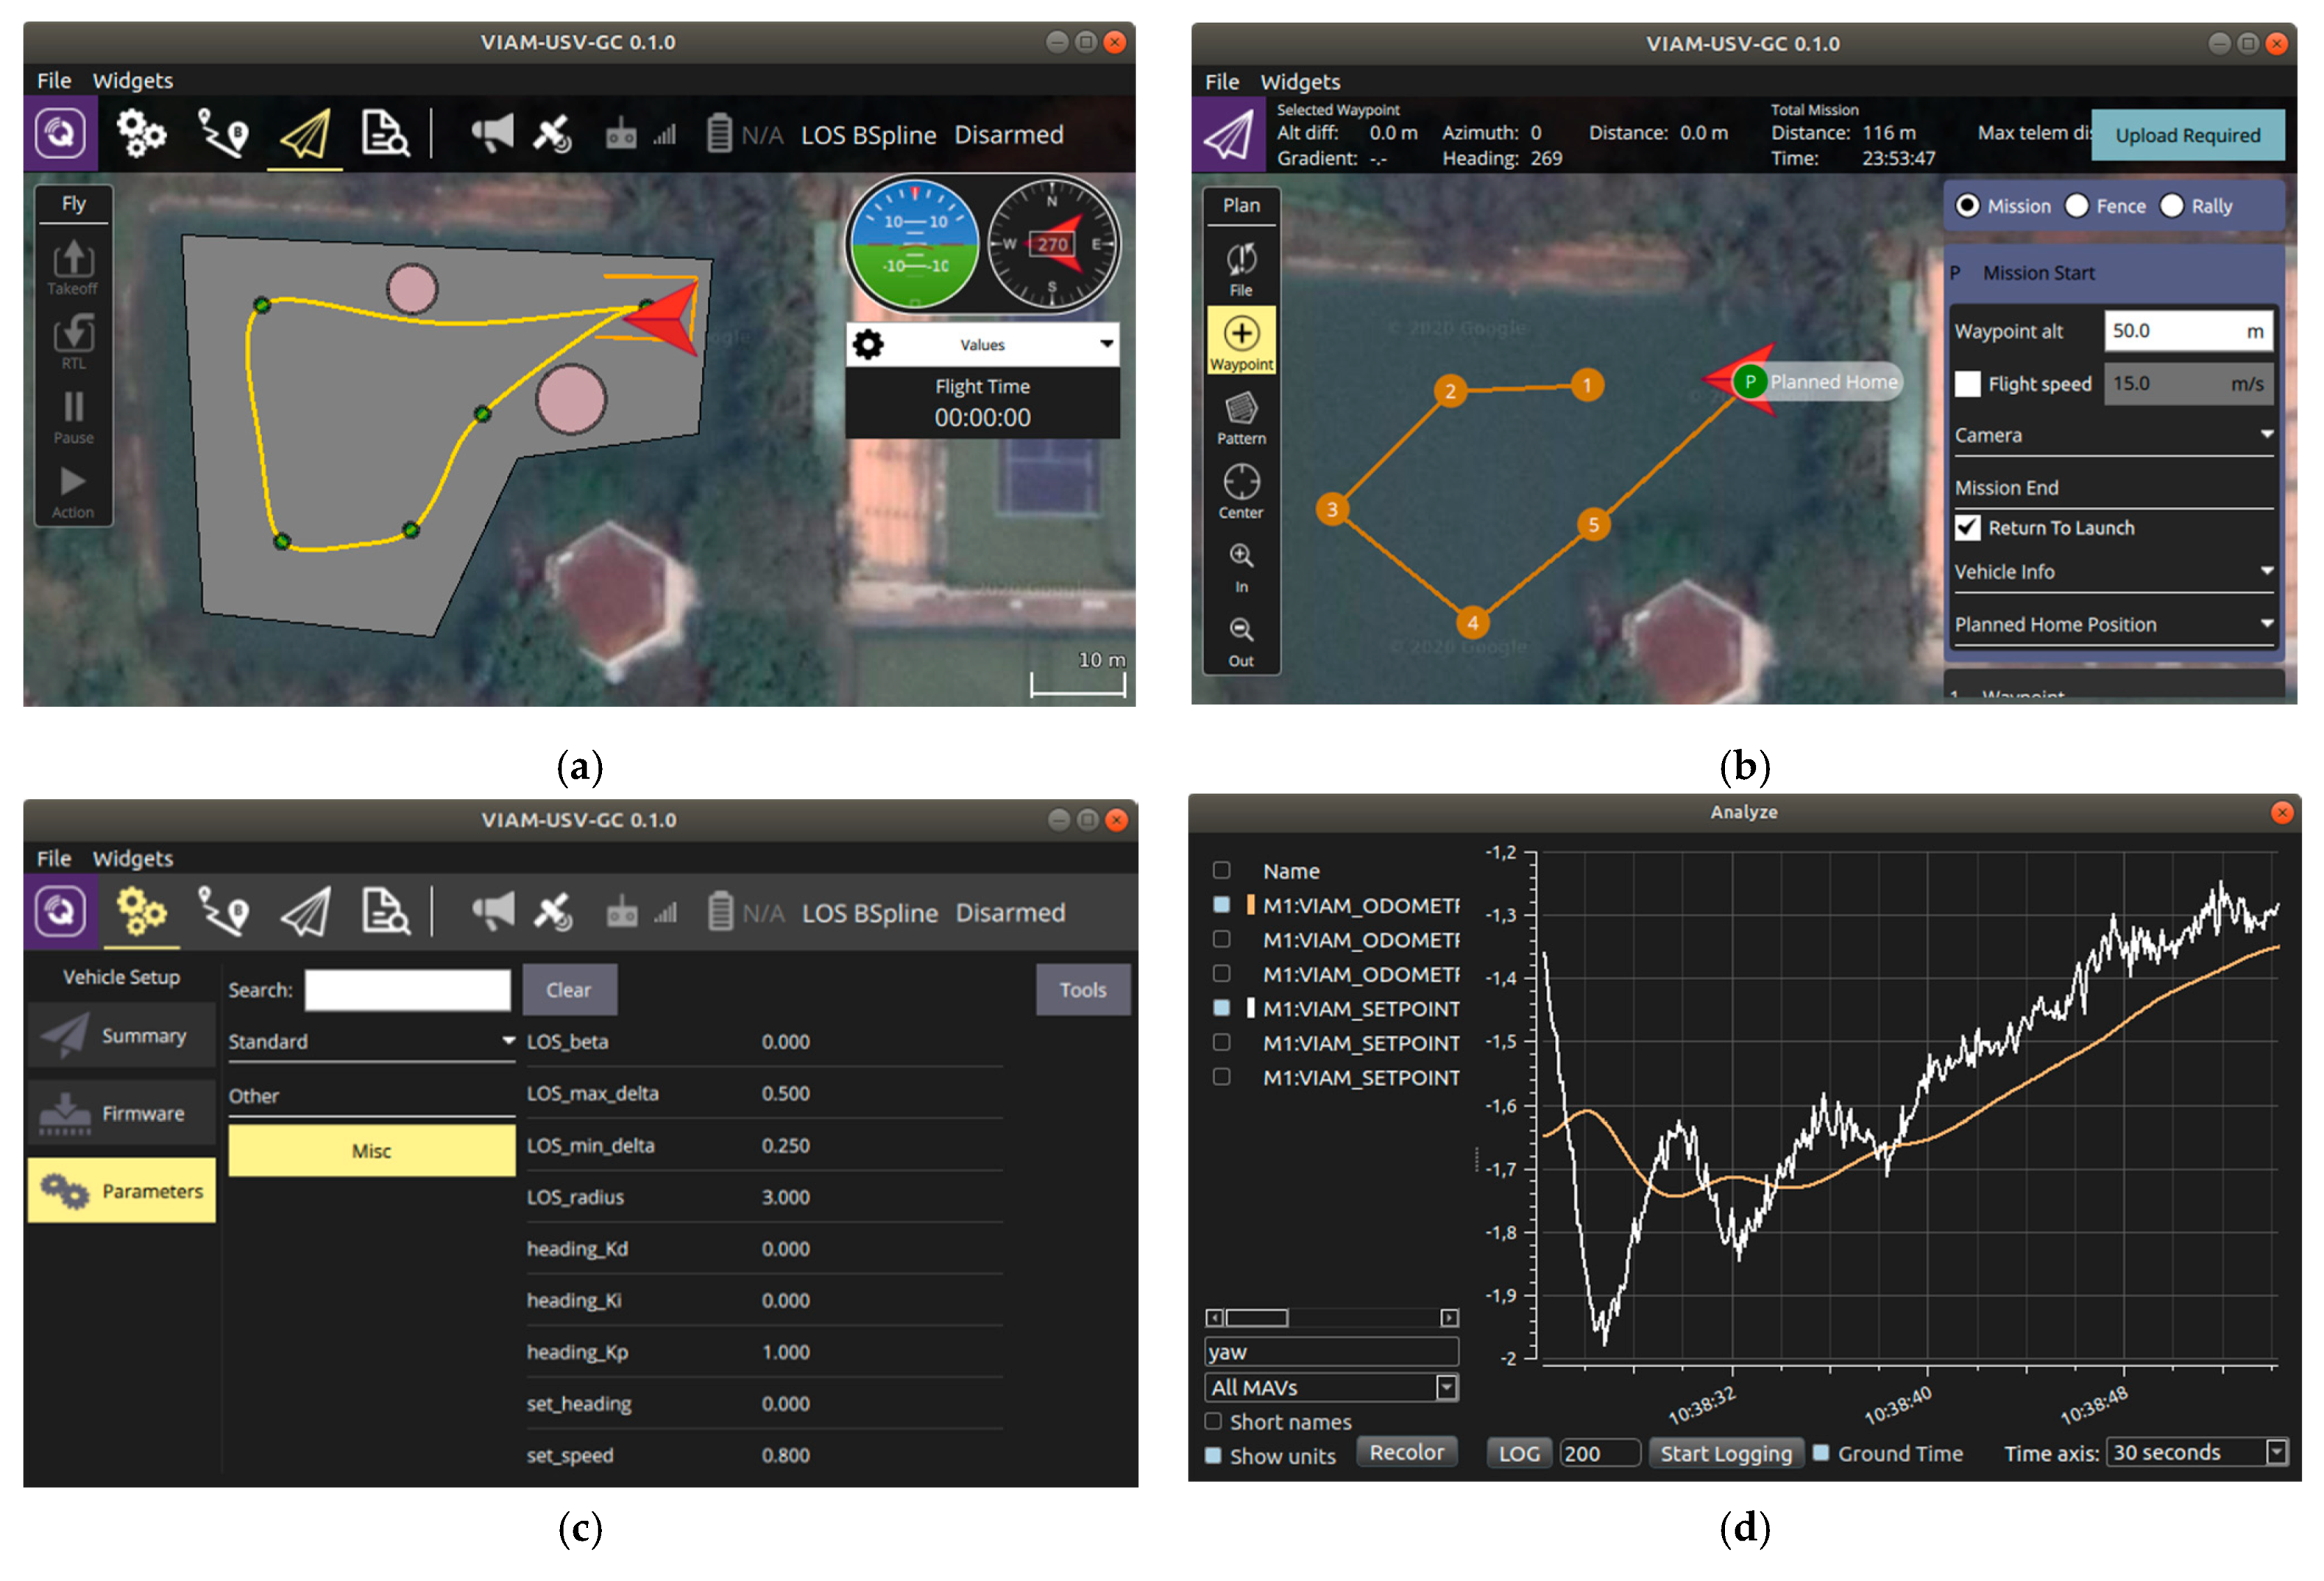
Task: Click the parameter Search input field
Action: pos(407,989)
